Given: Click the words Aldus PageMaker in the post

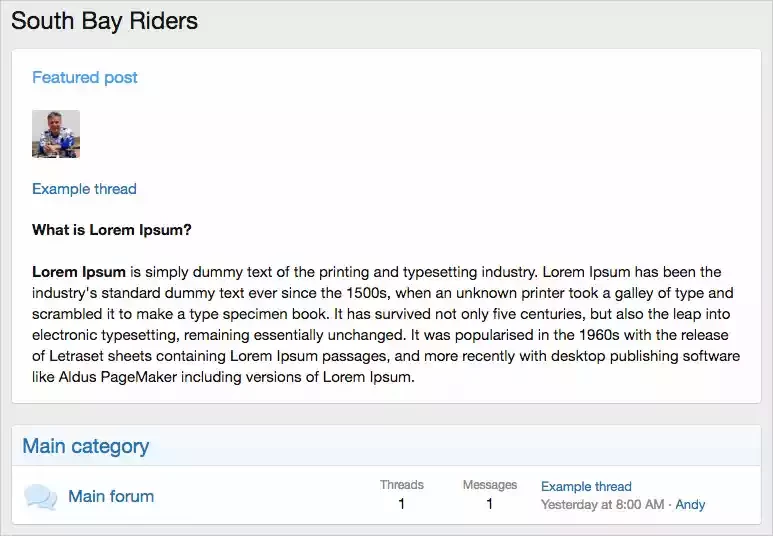Looking at the screenshot, I should (118, 377).
